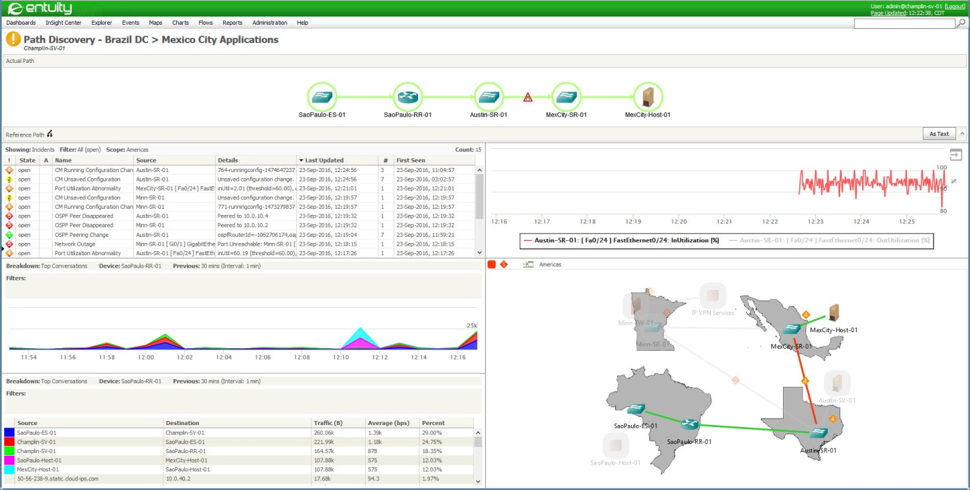Click the faded Austin-SV-01 server icon on map
The image size is (970, 490).
836,383
